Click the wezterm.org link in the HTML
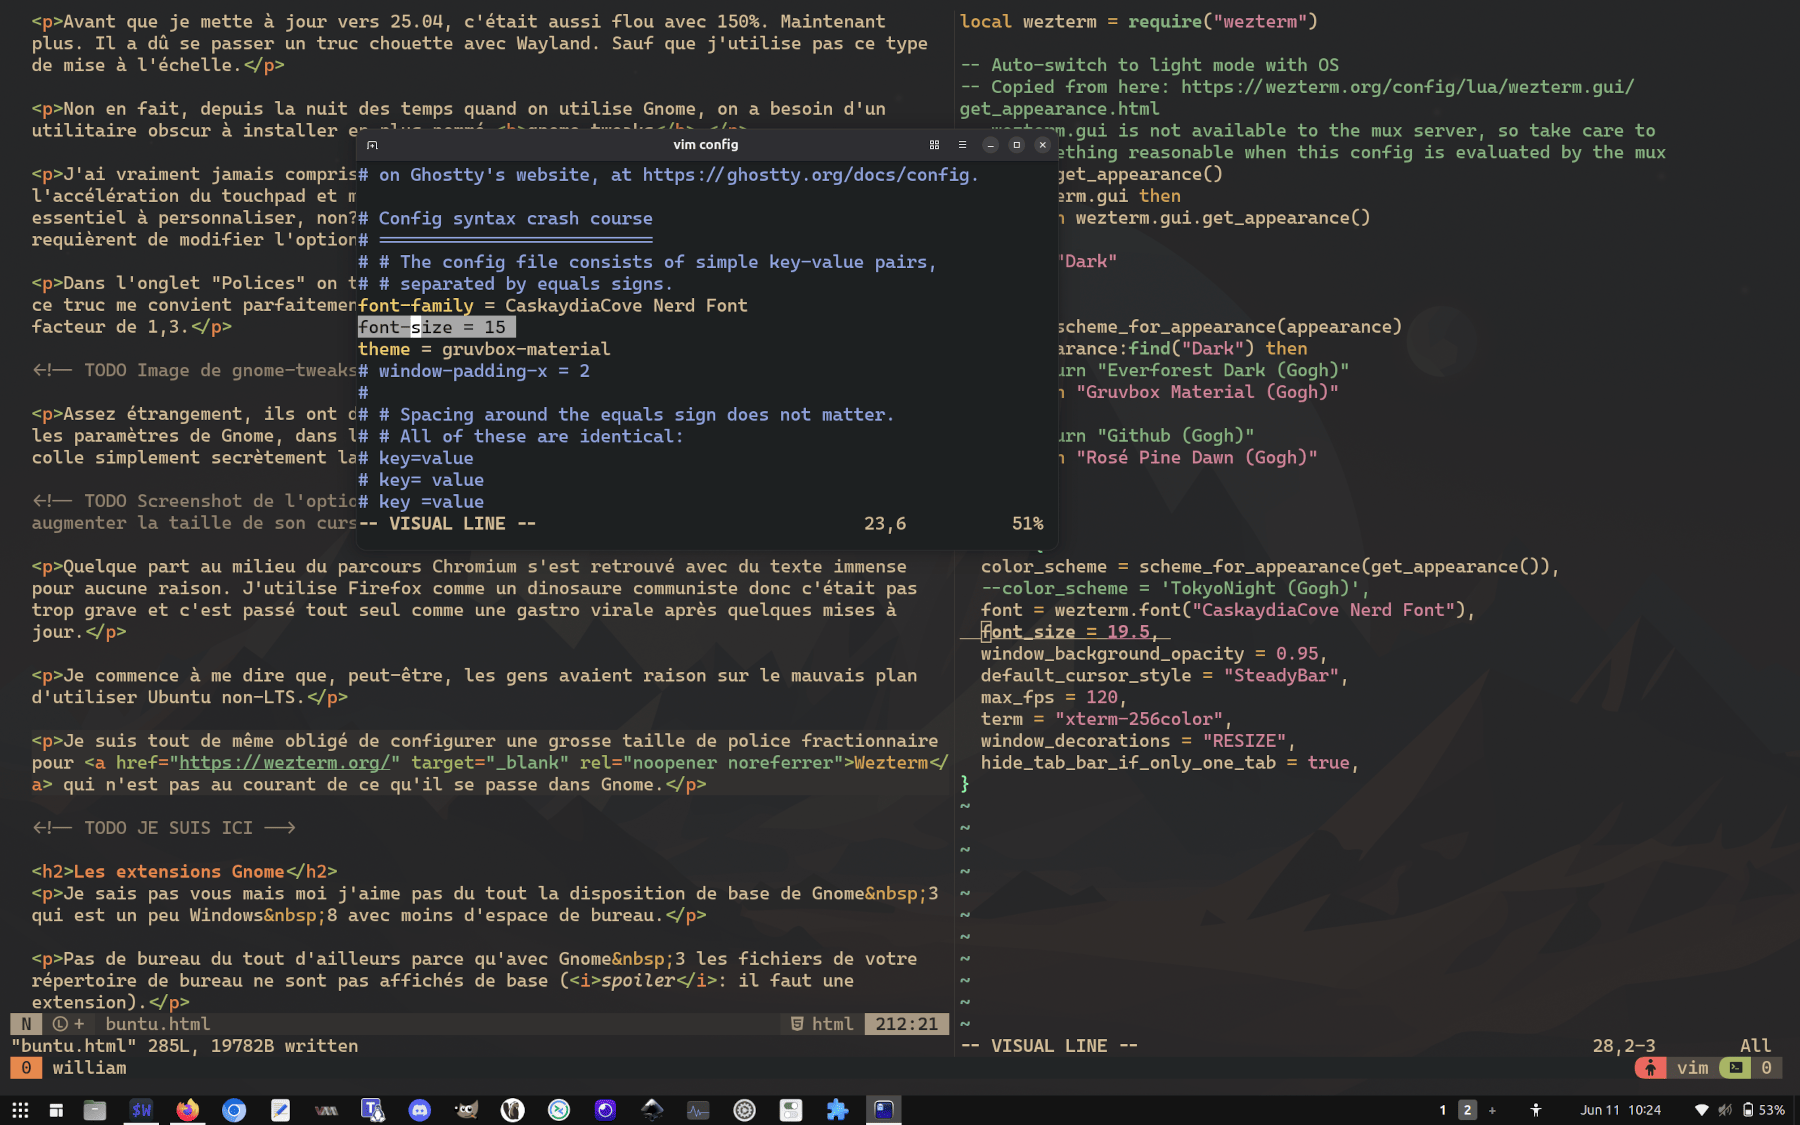Viewport: 1800px width, 1125px height. (x=284, y=763)
